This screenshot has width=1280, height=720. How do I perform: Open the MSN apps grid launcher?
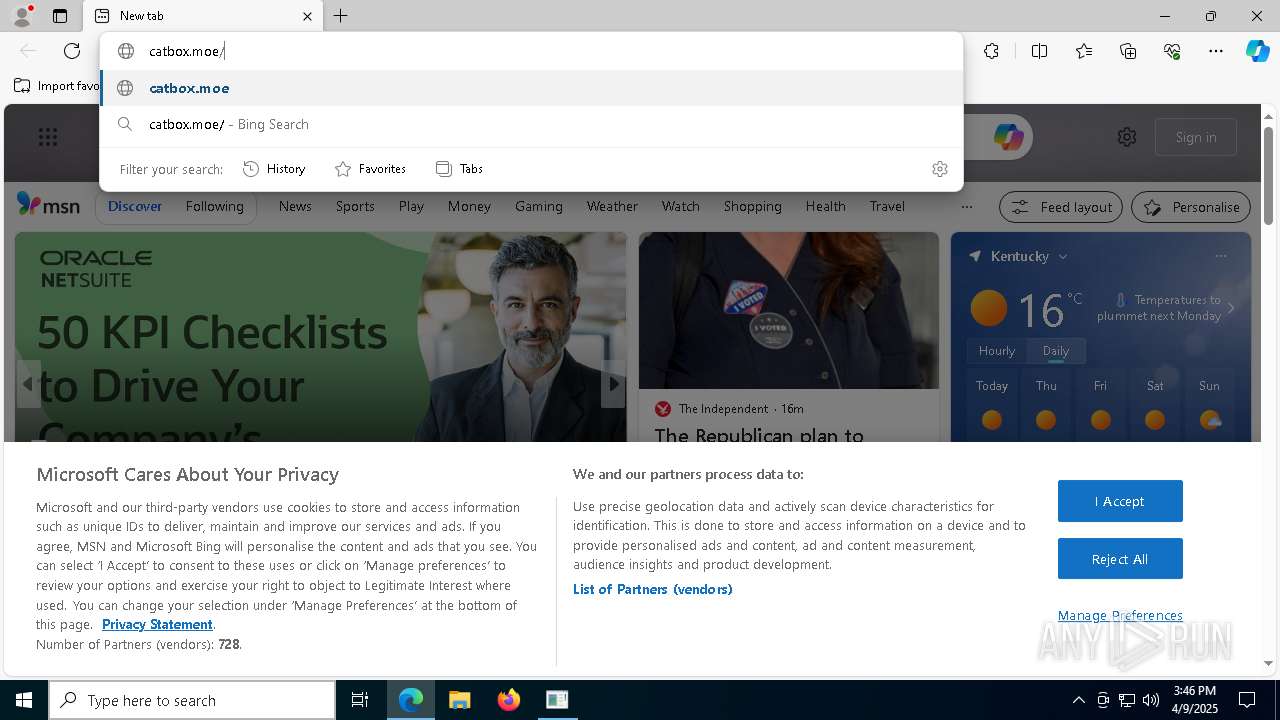coord(48,137)
